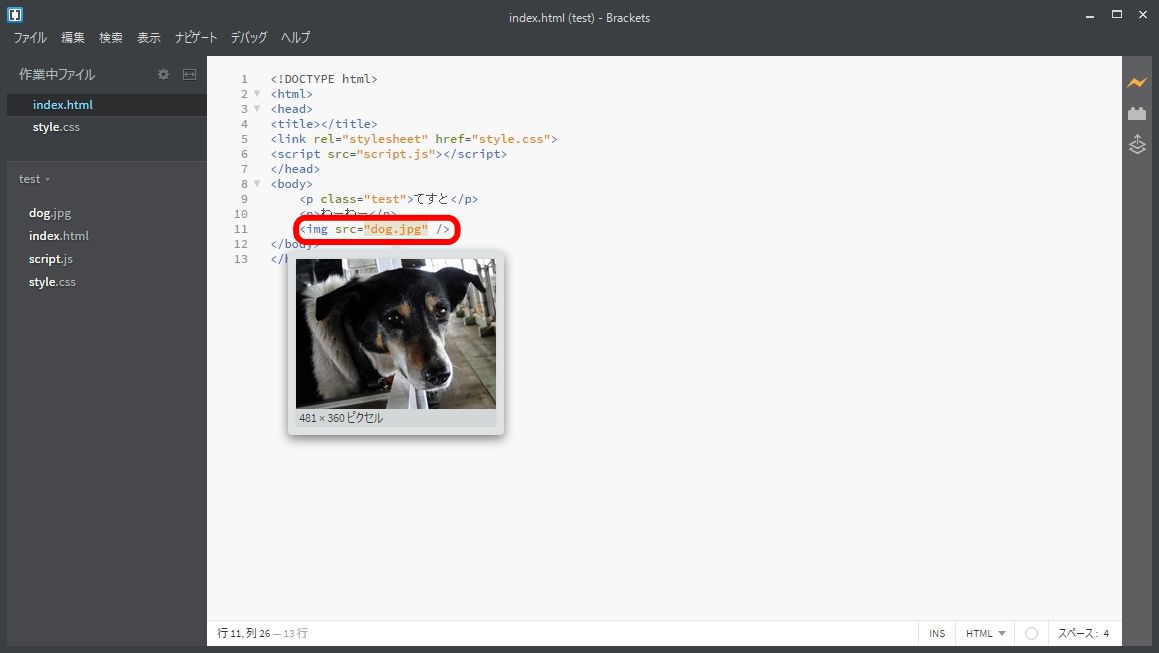The height and width of the screenshot is (653, 1159).
Task: Open the ファイル menu
Action: coord(30,38)
